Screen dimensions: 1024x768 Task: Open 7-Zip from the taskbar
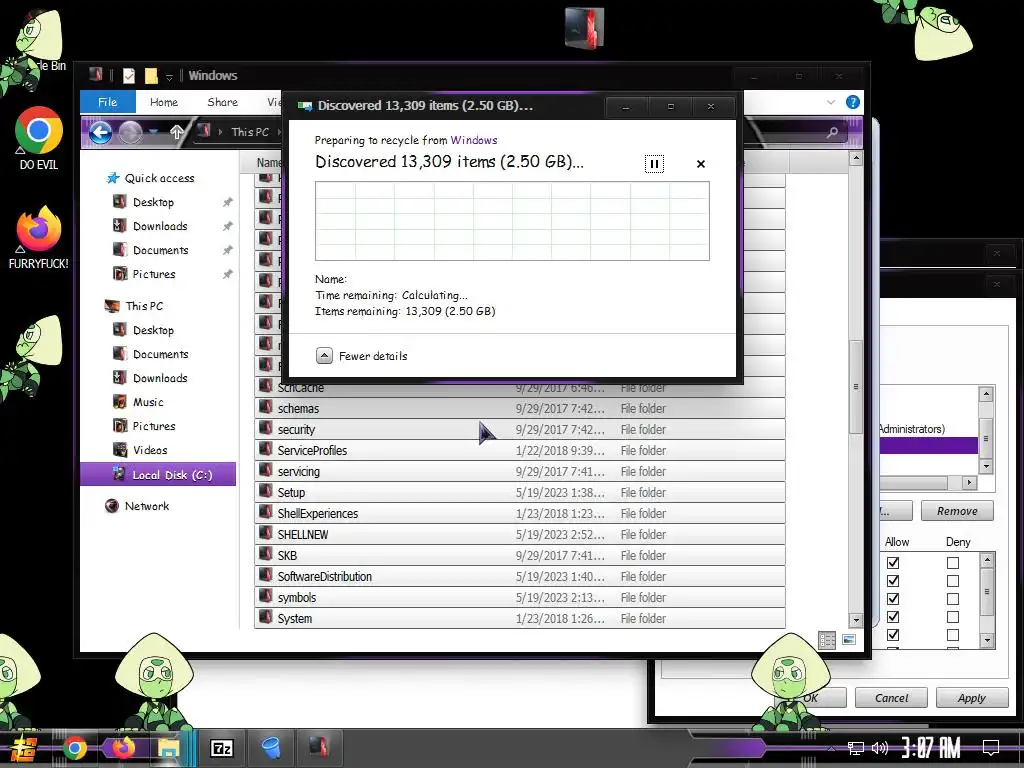[x=222, y=748]
